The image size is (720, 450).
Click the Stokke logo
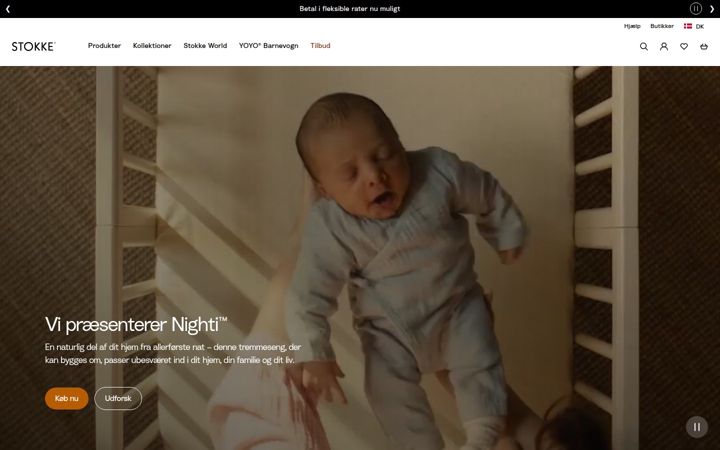point(34,46)
